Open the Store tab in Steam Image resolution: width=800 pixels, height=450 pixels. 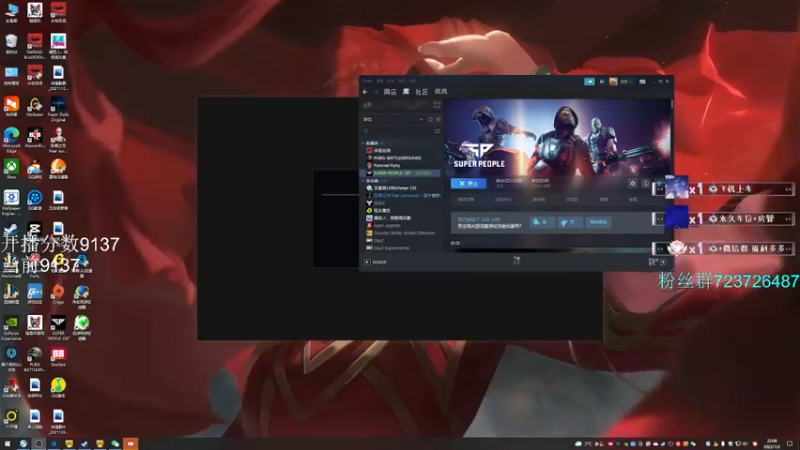coord(390,92)
